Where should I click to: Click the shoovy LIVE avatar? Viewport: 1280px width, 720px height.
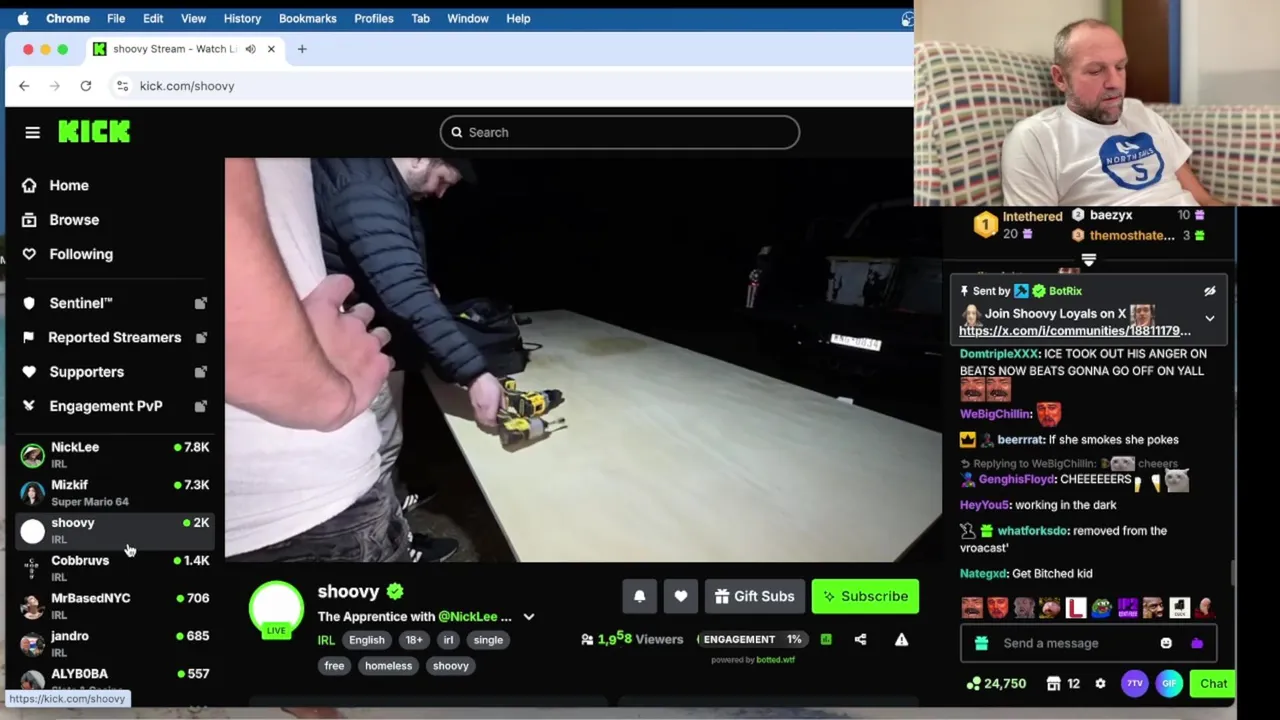pos(276,610)
